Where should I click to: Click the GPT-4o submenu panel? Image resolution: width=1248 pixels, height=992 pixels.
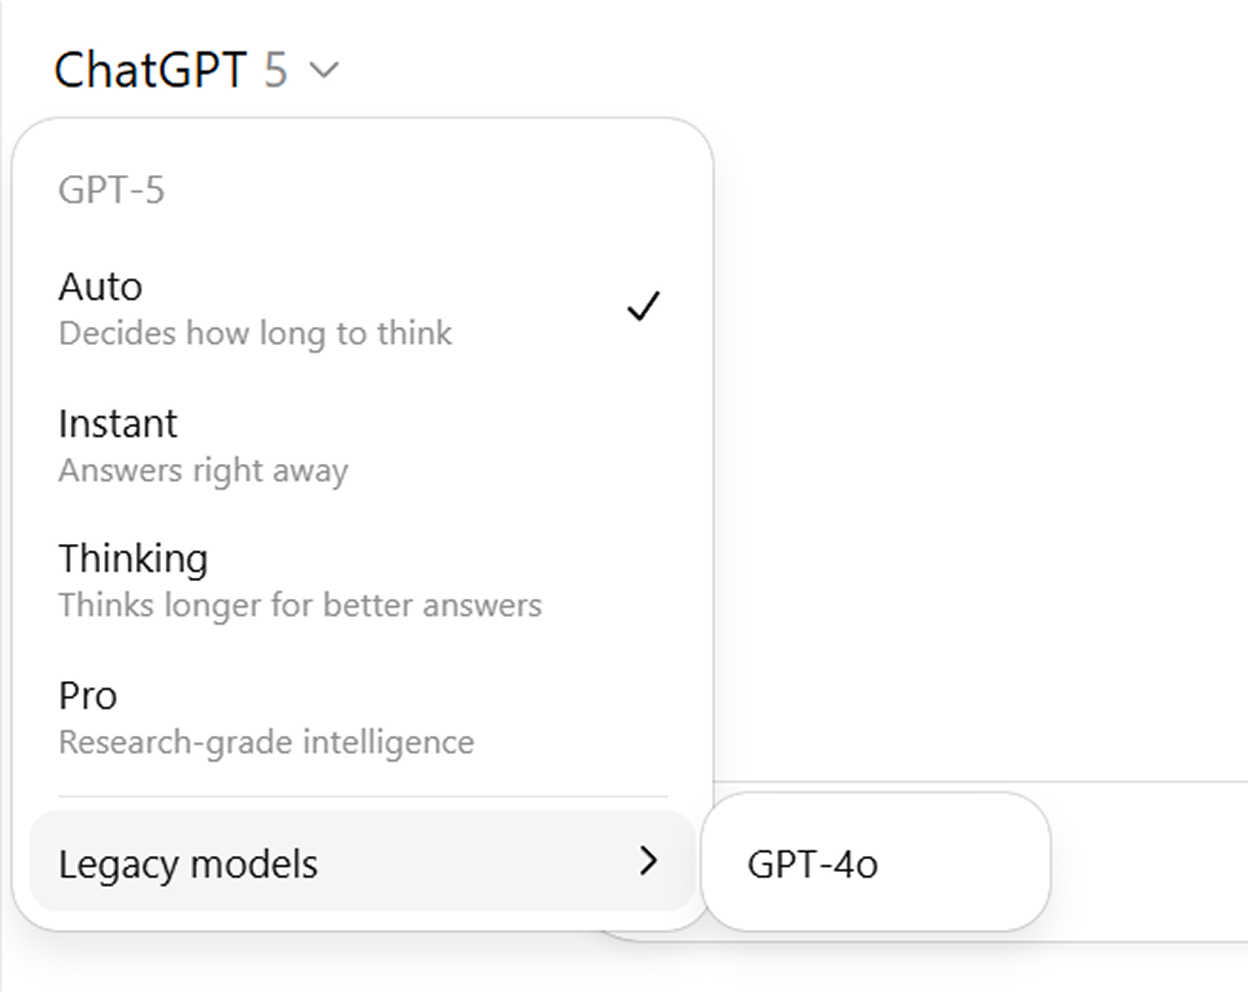[877, 864]
